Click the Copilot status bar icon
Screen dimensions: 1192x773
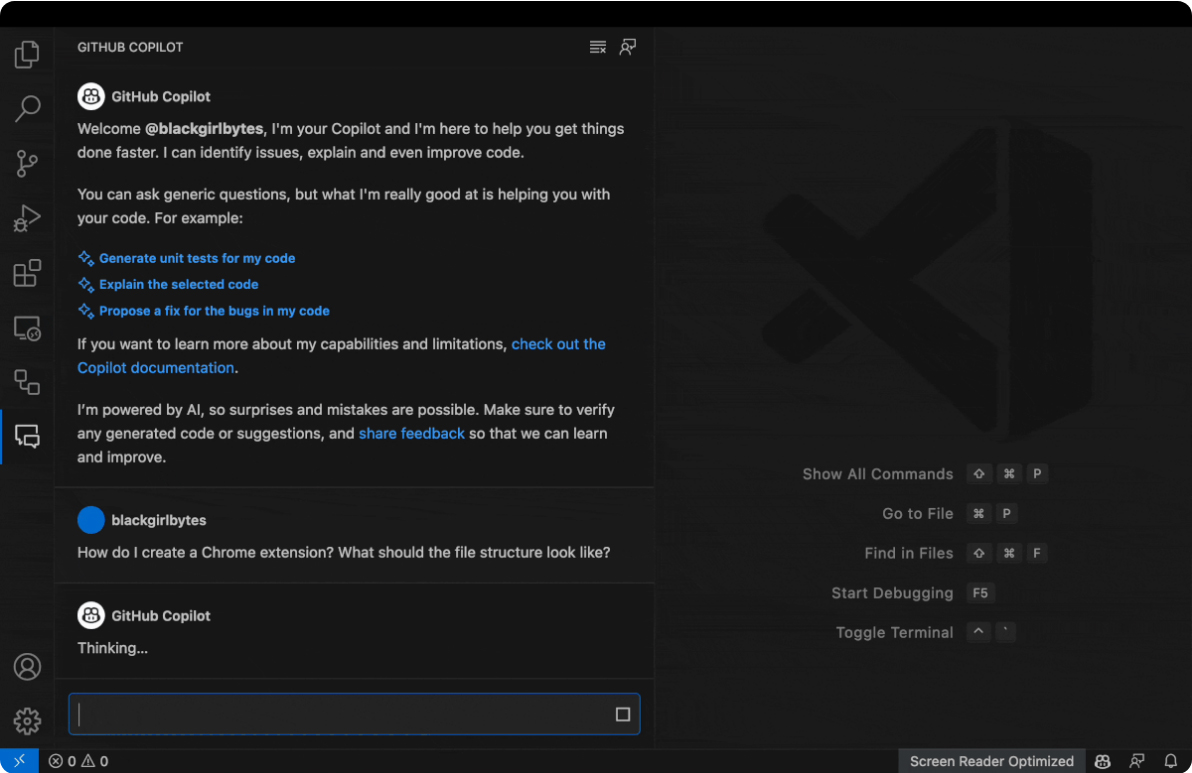1102,761
